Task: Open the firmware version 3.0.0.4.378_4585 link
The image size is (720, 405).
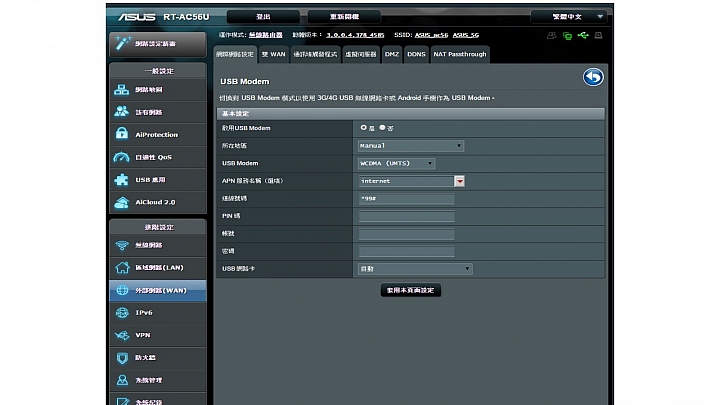Action: click(x=355, y=35)
